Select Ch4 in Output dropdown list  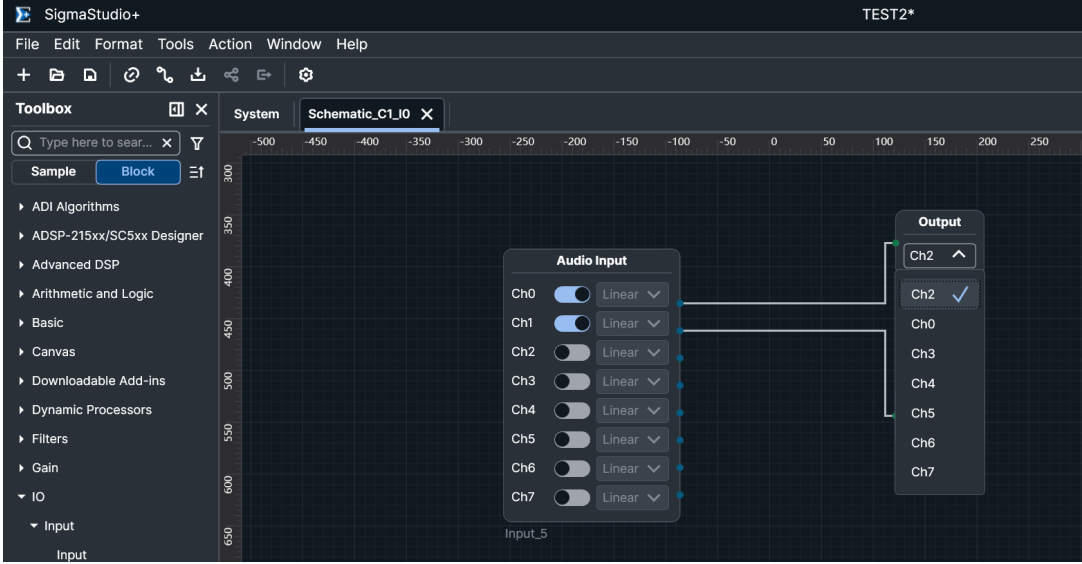(x=939, y=384)
